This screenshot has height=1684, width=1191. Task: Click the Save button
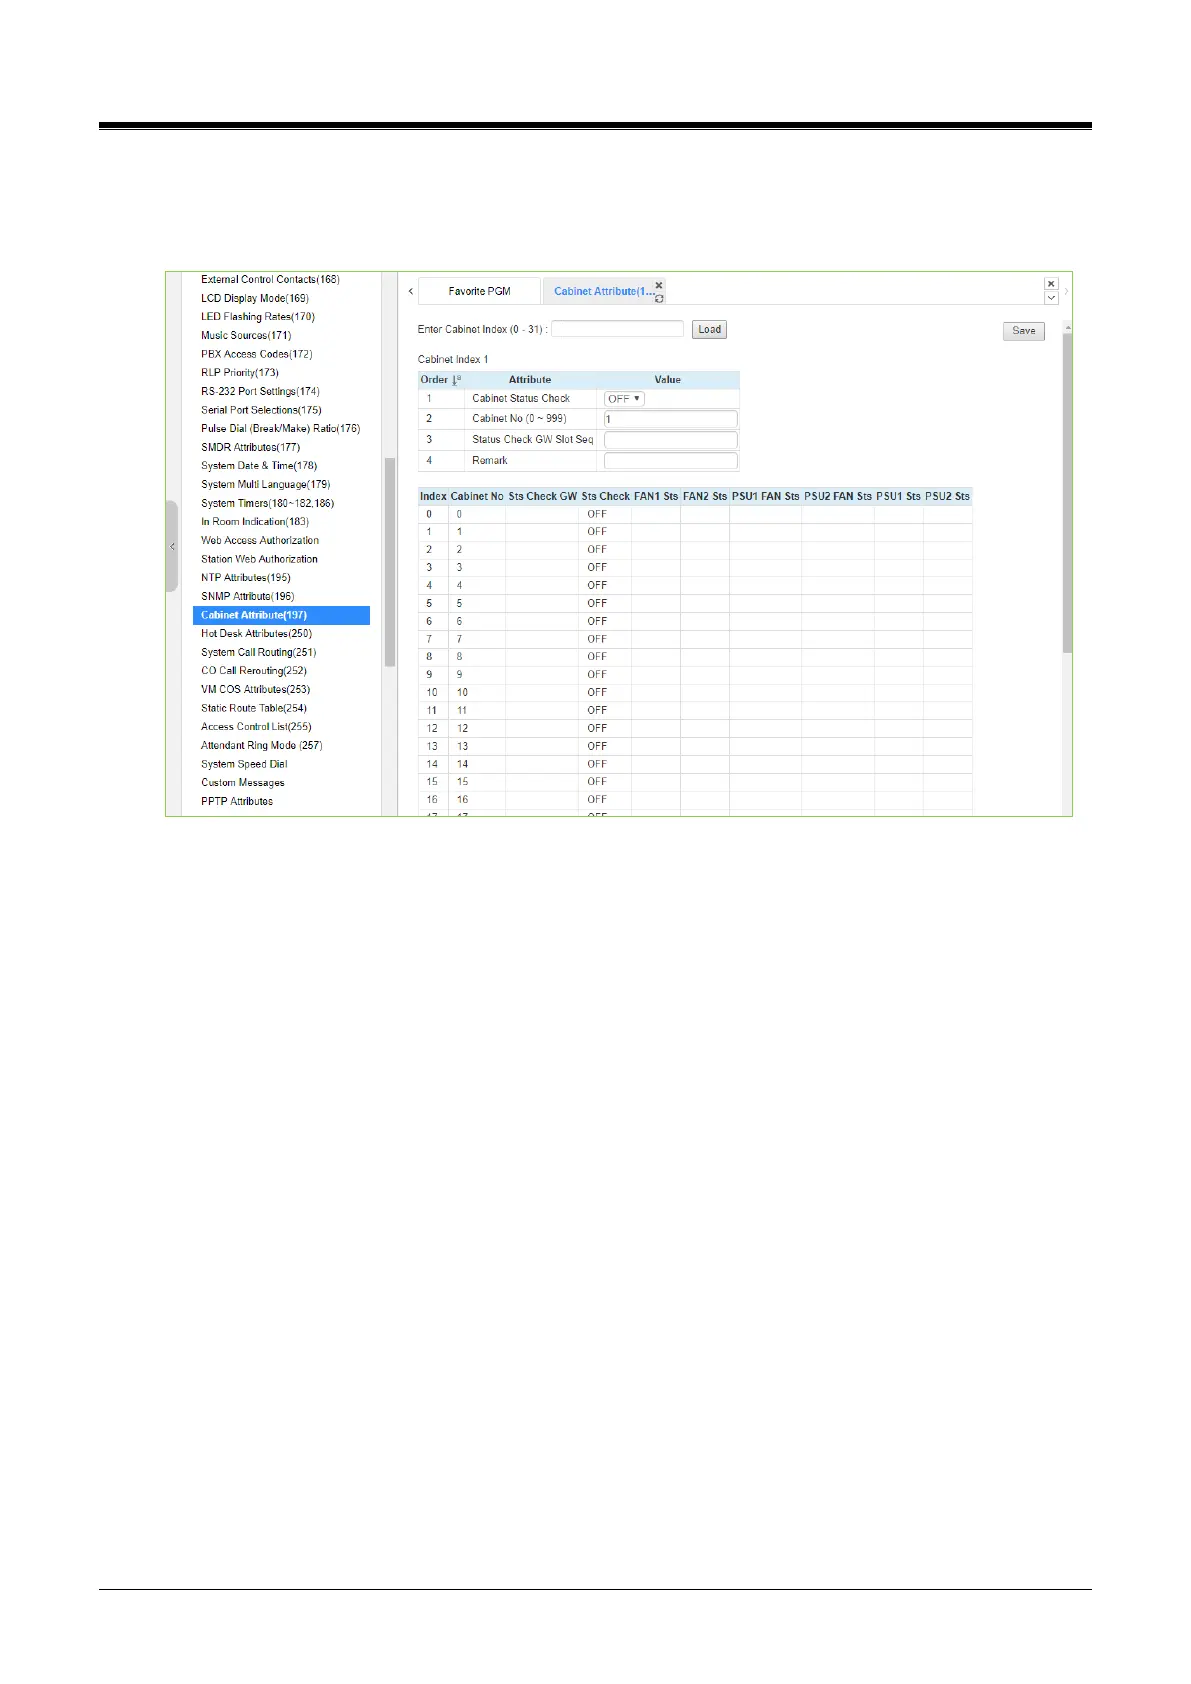click(x=1023, y=331)
